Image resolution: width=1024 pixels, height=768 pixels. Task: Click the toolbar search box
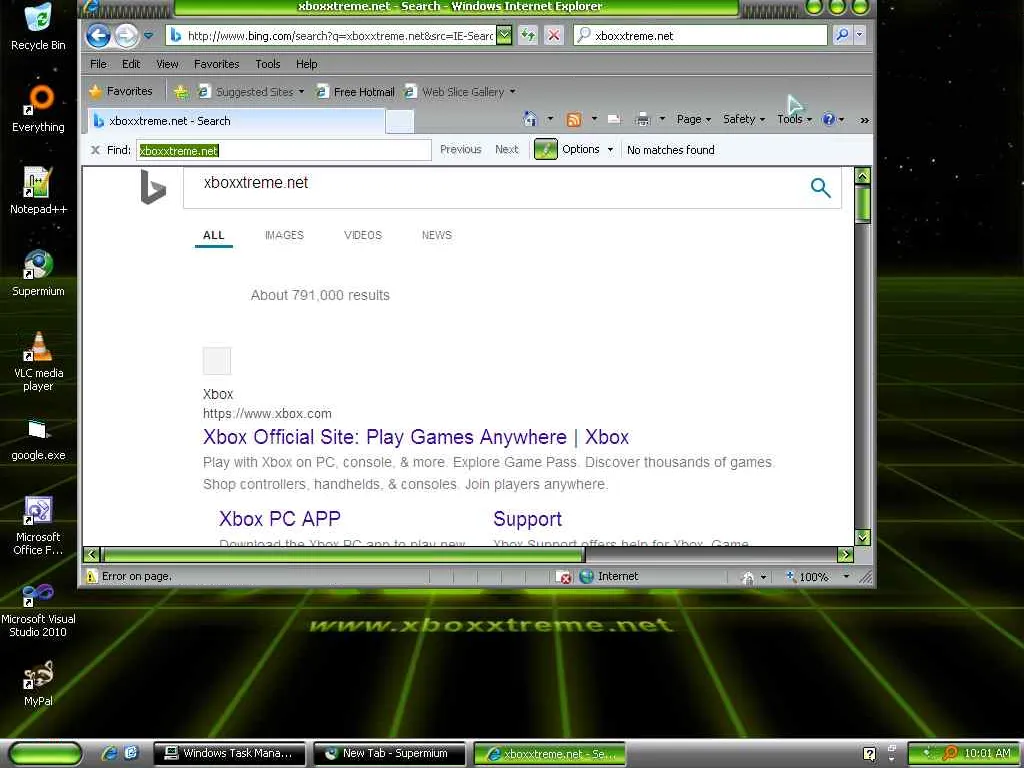[700, 36]
